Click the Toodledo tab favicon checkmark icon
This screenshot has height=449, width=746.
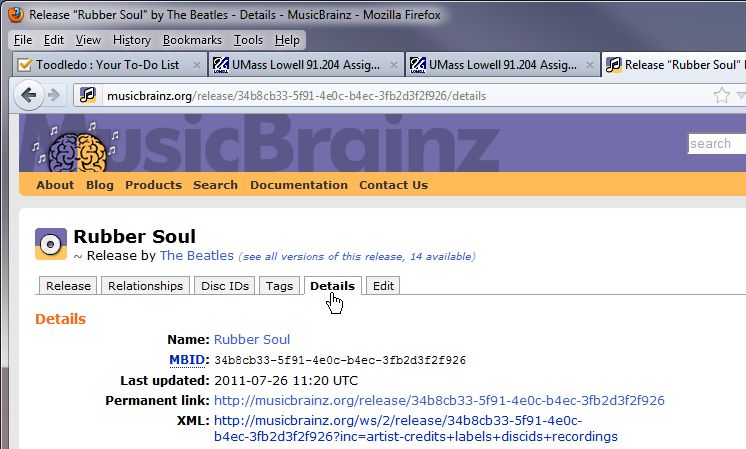pos(24,65)
